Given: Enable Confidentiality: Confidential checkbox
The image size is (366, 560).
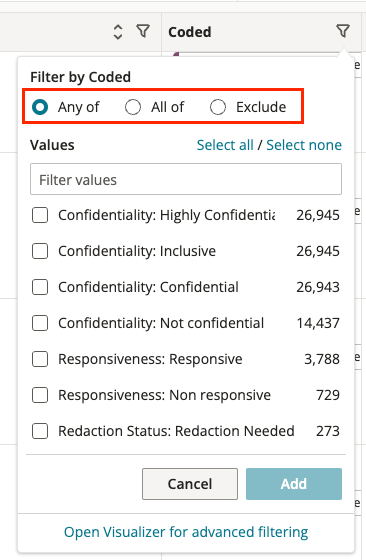Looking at the screenshot, I should 40,287.
